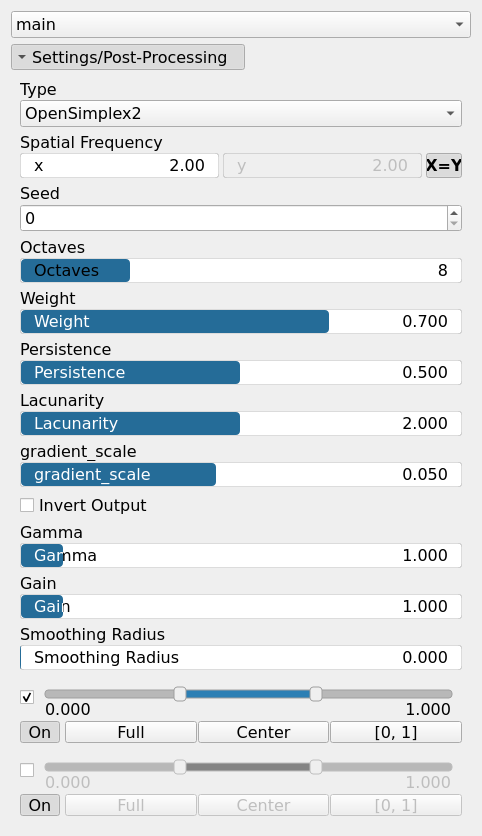Viewport: 482px width, 836px height.
Task: Click the Lacunarity slider bar
Action: [240, 423]
